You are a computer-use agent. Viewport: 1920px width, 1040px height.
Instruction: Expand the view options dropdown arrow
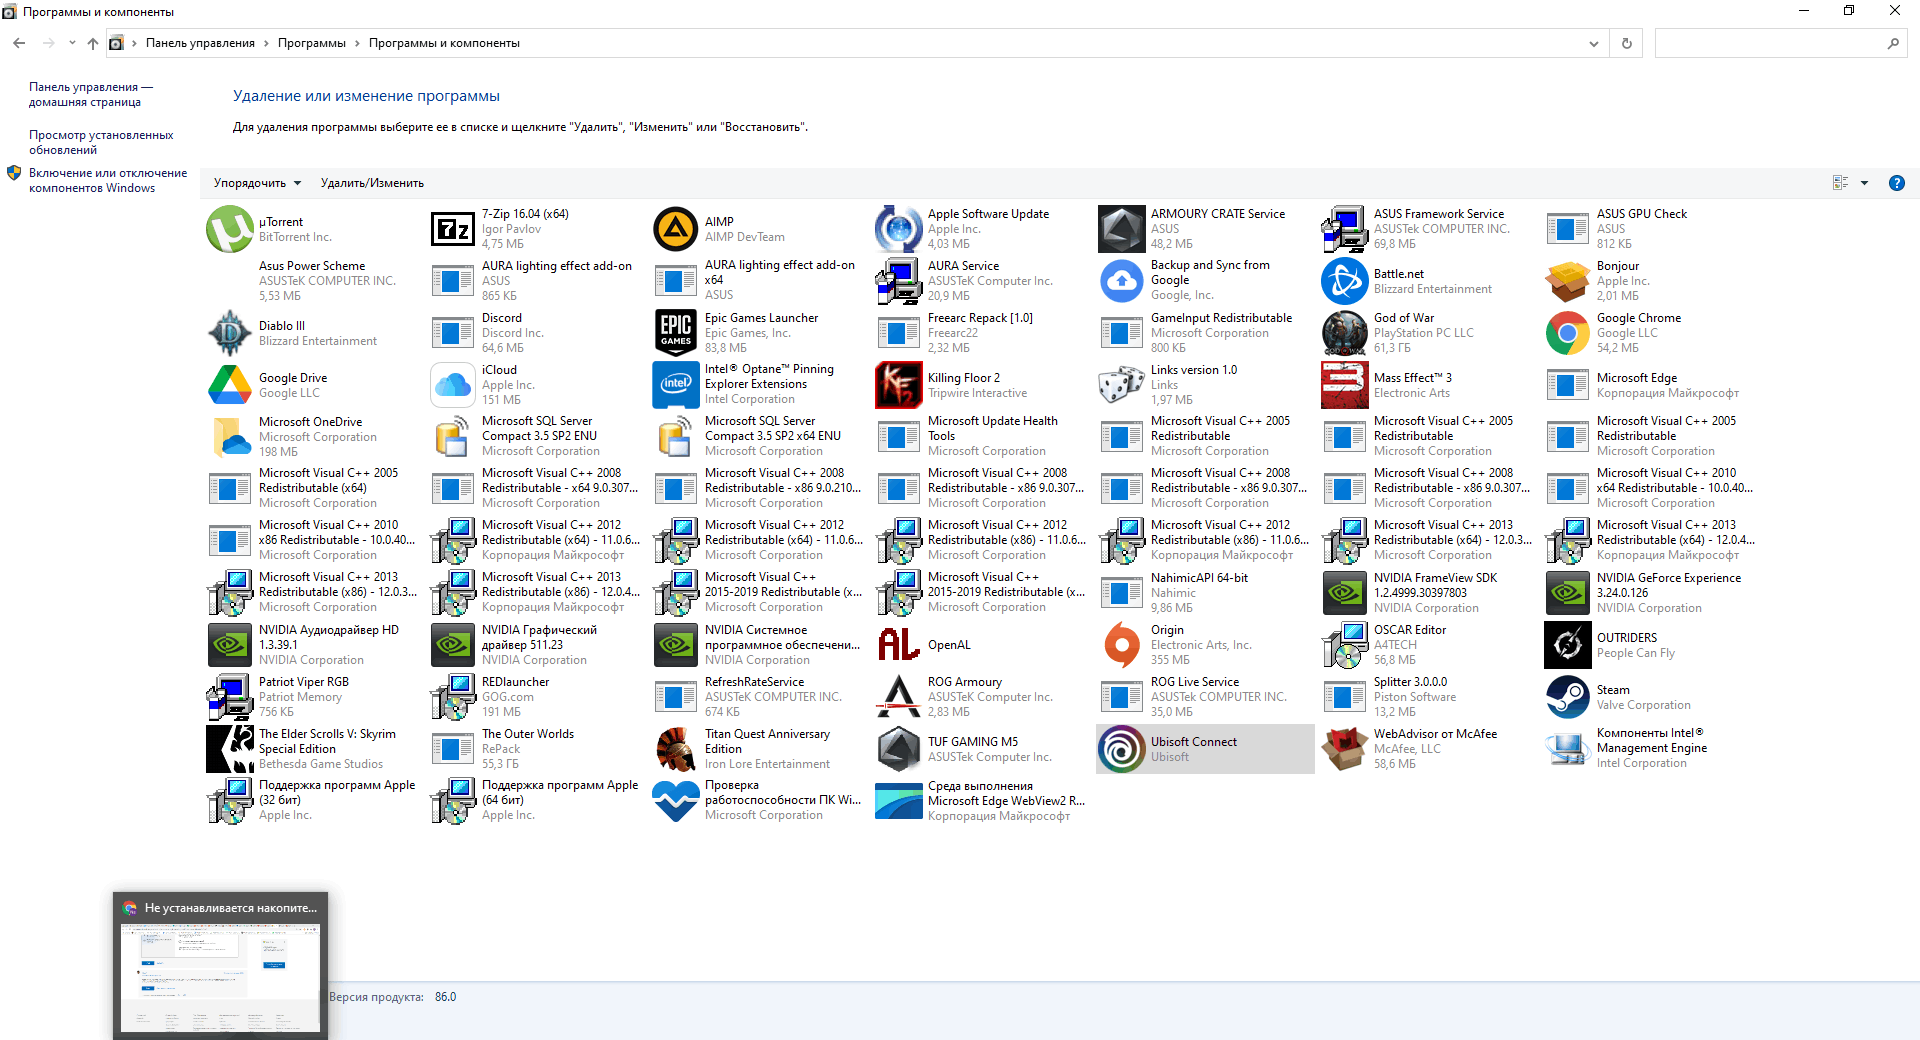(x=1864, y=183)
